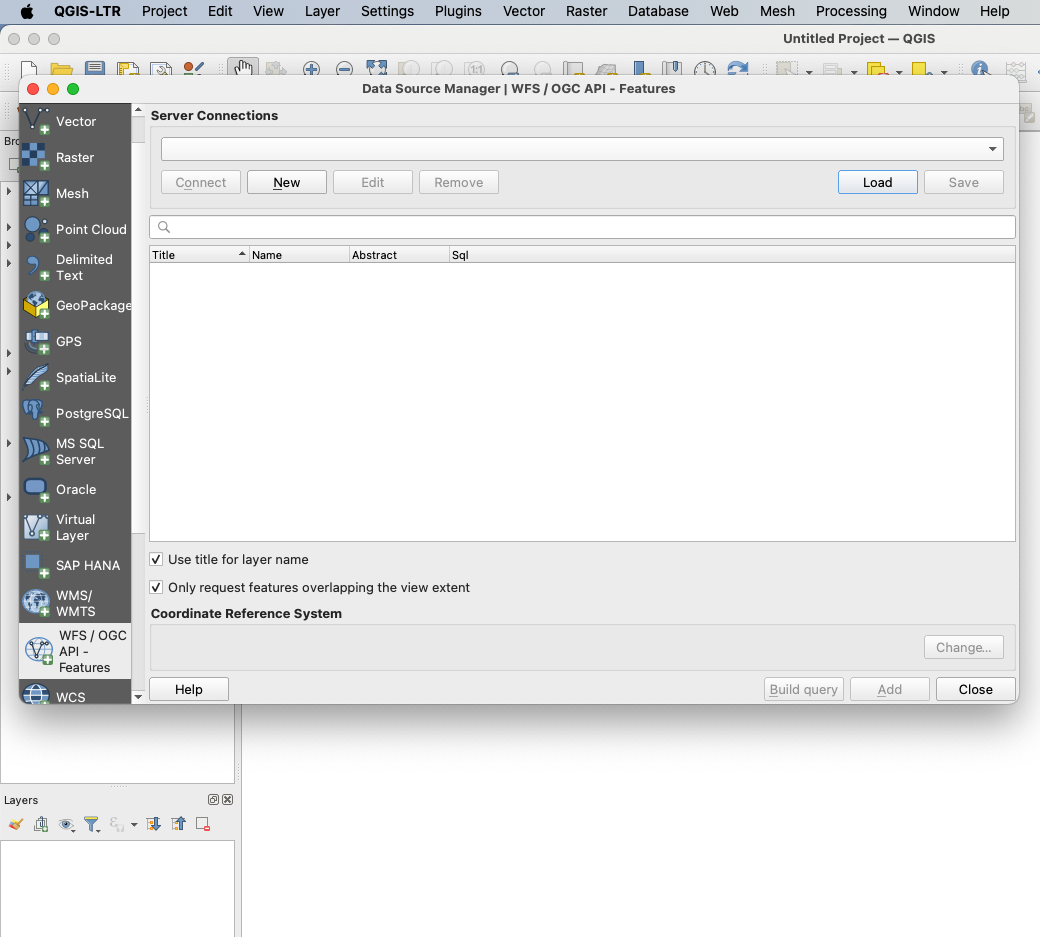Disable Only request features overlapping view extent
Viewport: 1040px width, 937px height.
pyautogui.click(x=156, y=588)
